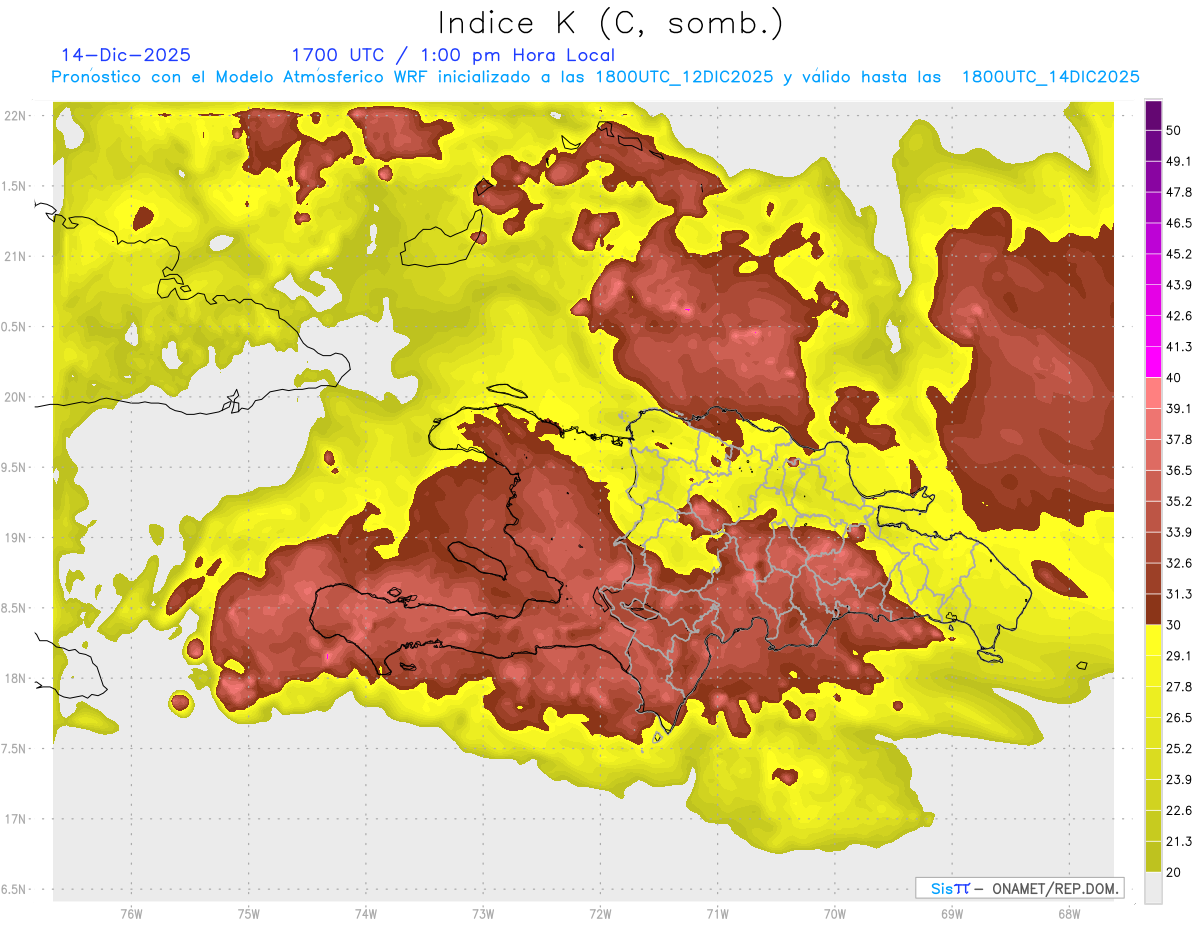Screen dimensions: 1200x927
Task: Click legend value 40
Action: tap(1174, 377)
